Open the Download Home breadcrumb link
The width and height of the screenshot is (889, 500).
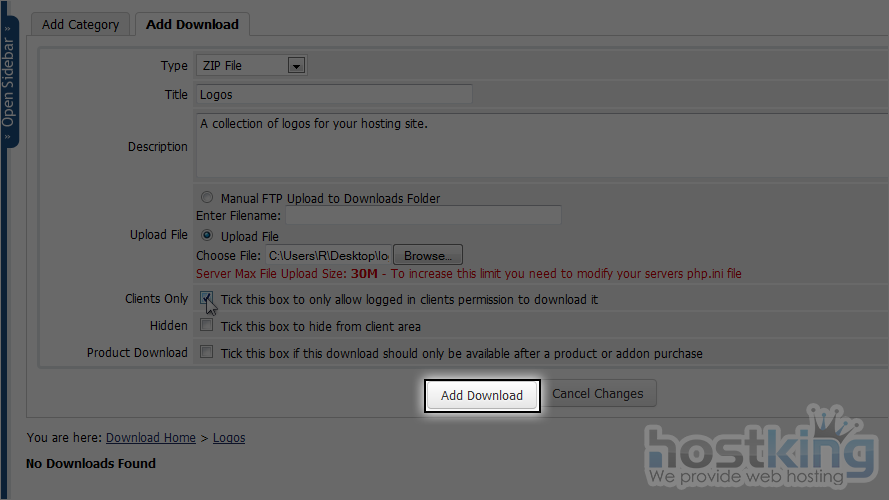[150, 438]
